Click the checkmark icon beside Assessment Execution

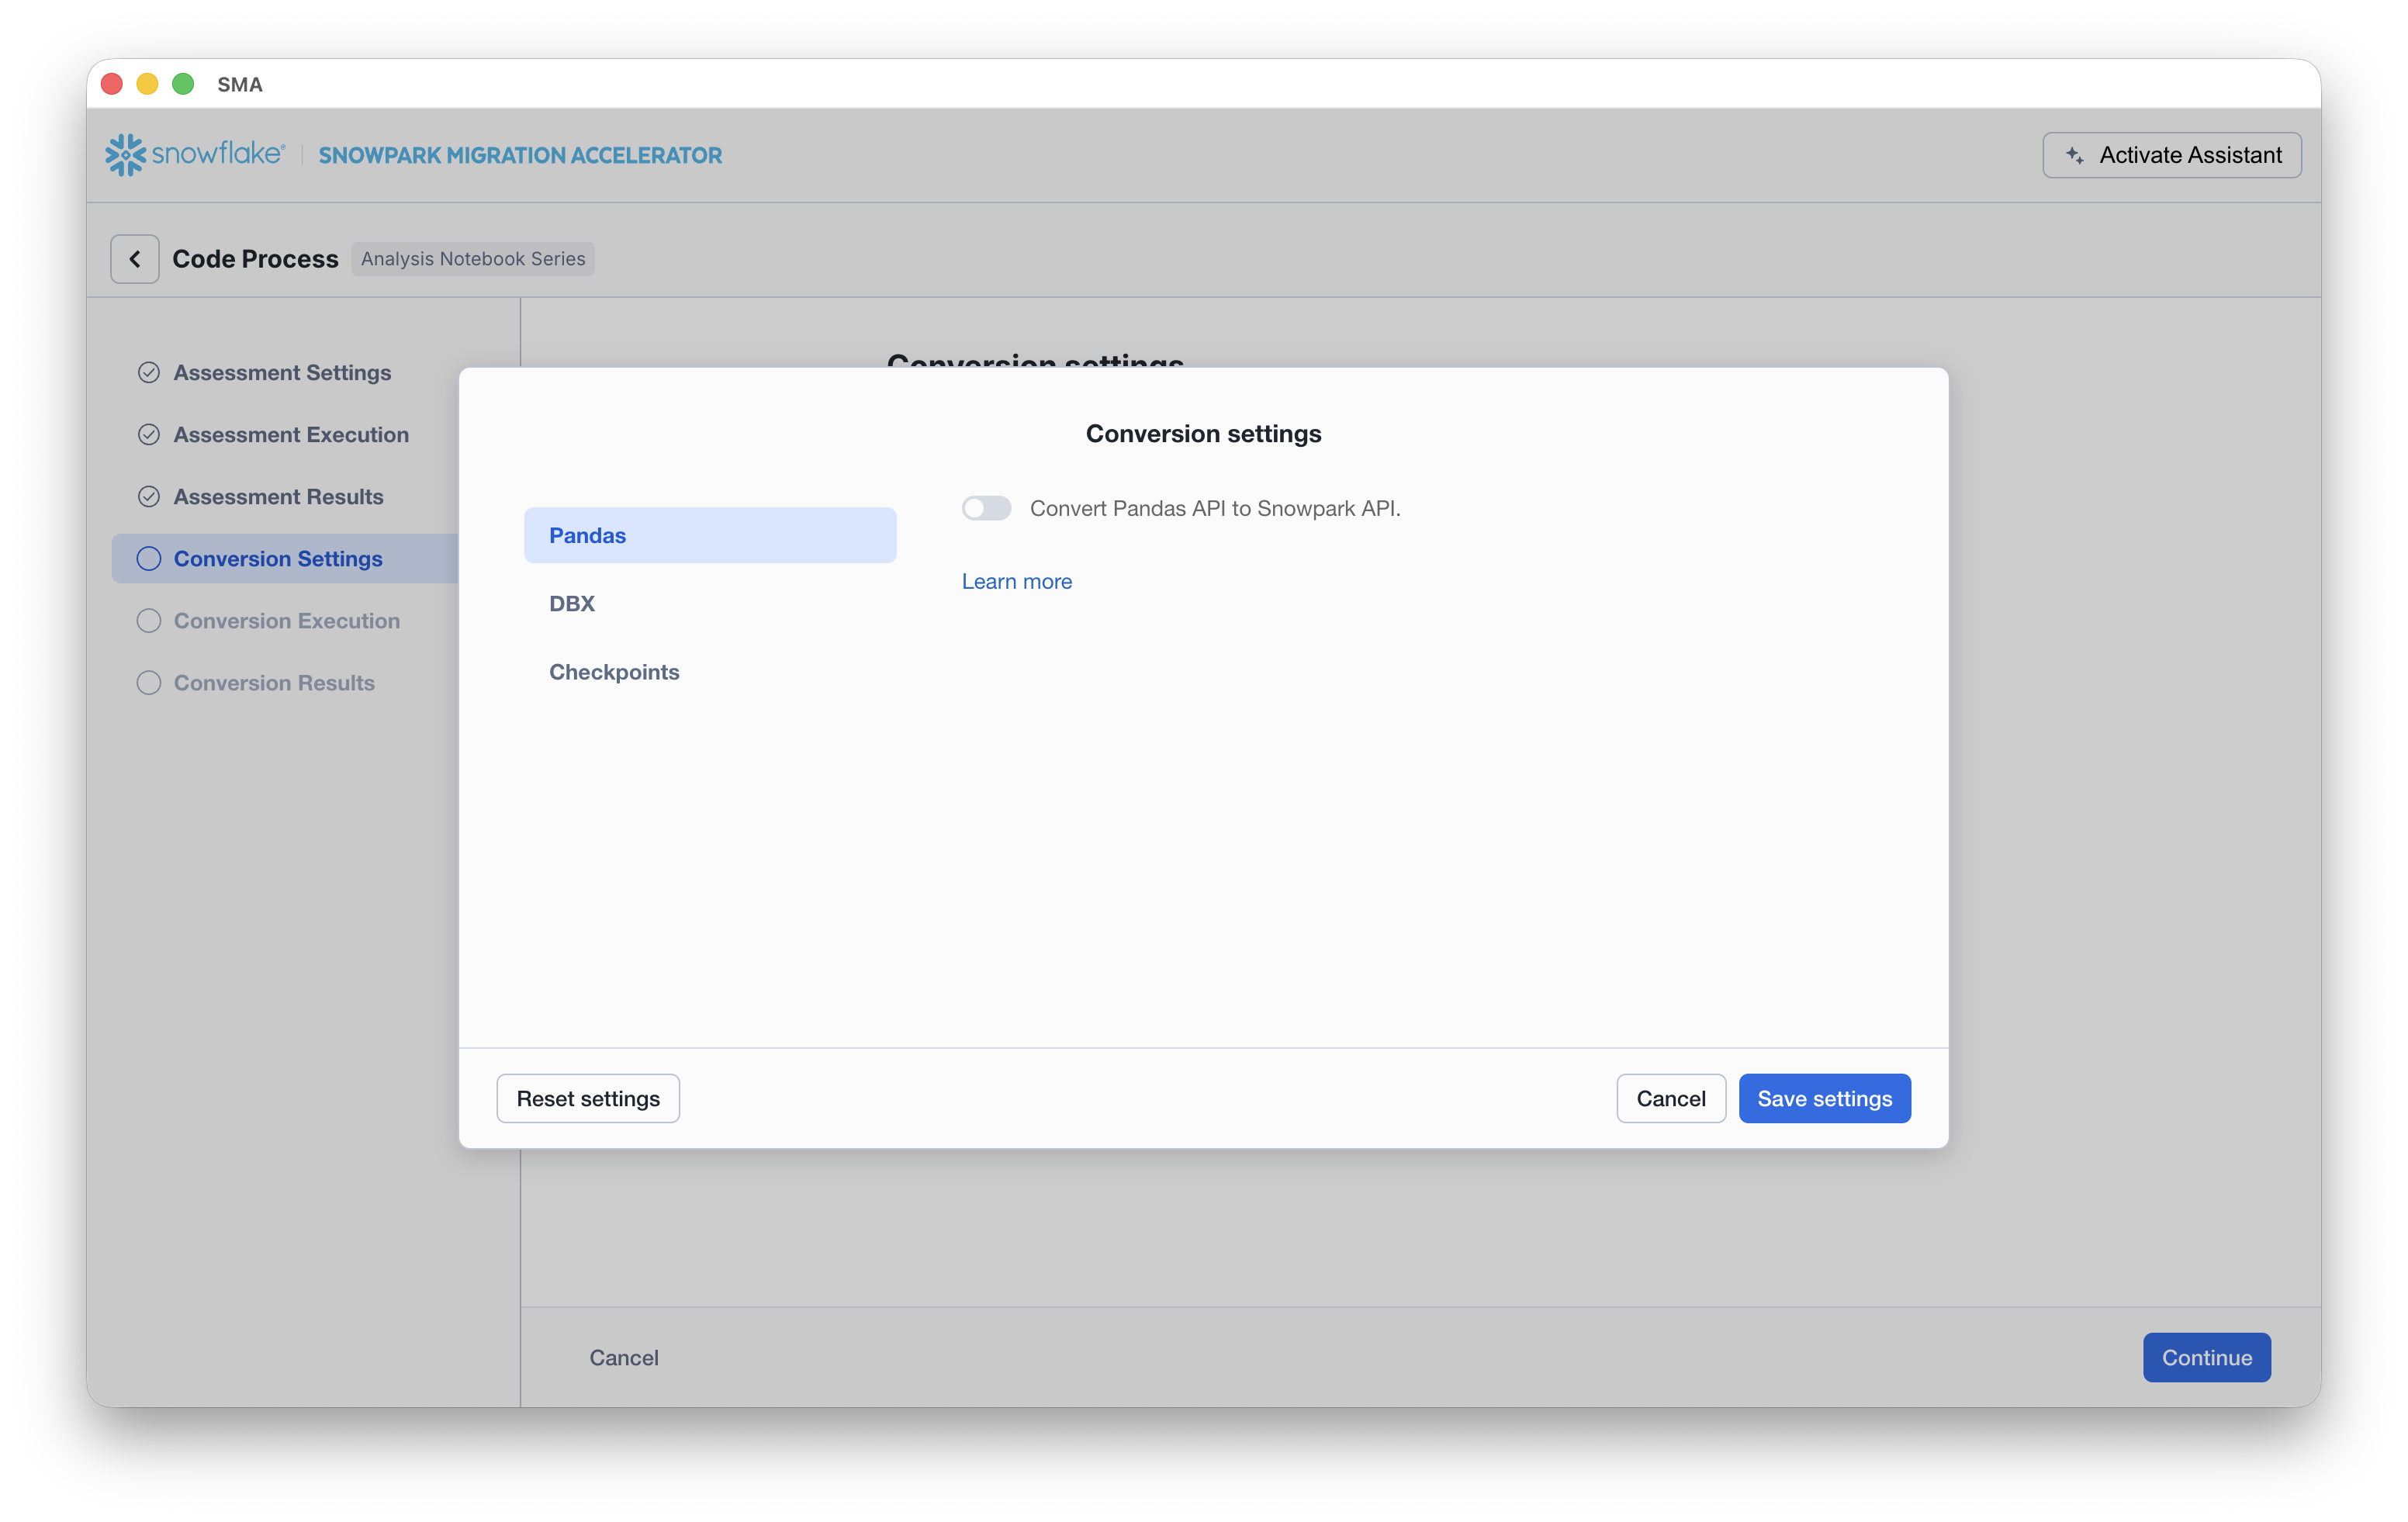(x=148, y=434)
